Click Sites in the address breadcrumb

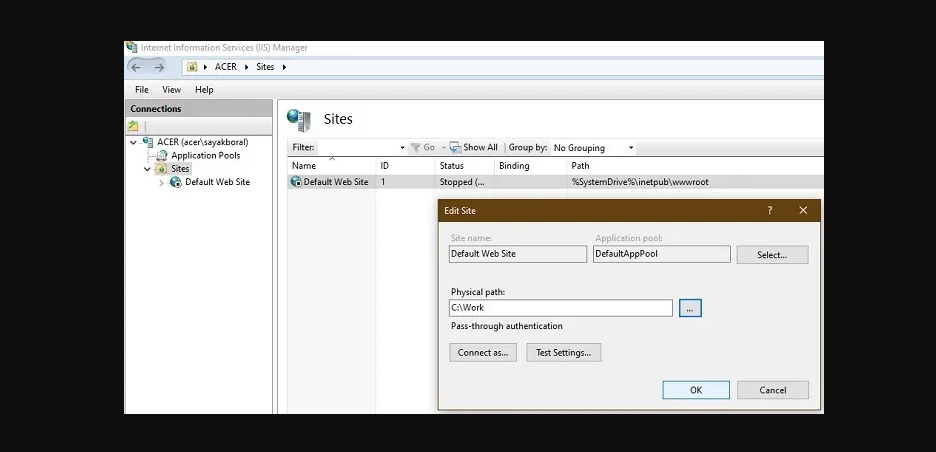click(x=265, y=67)
